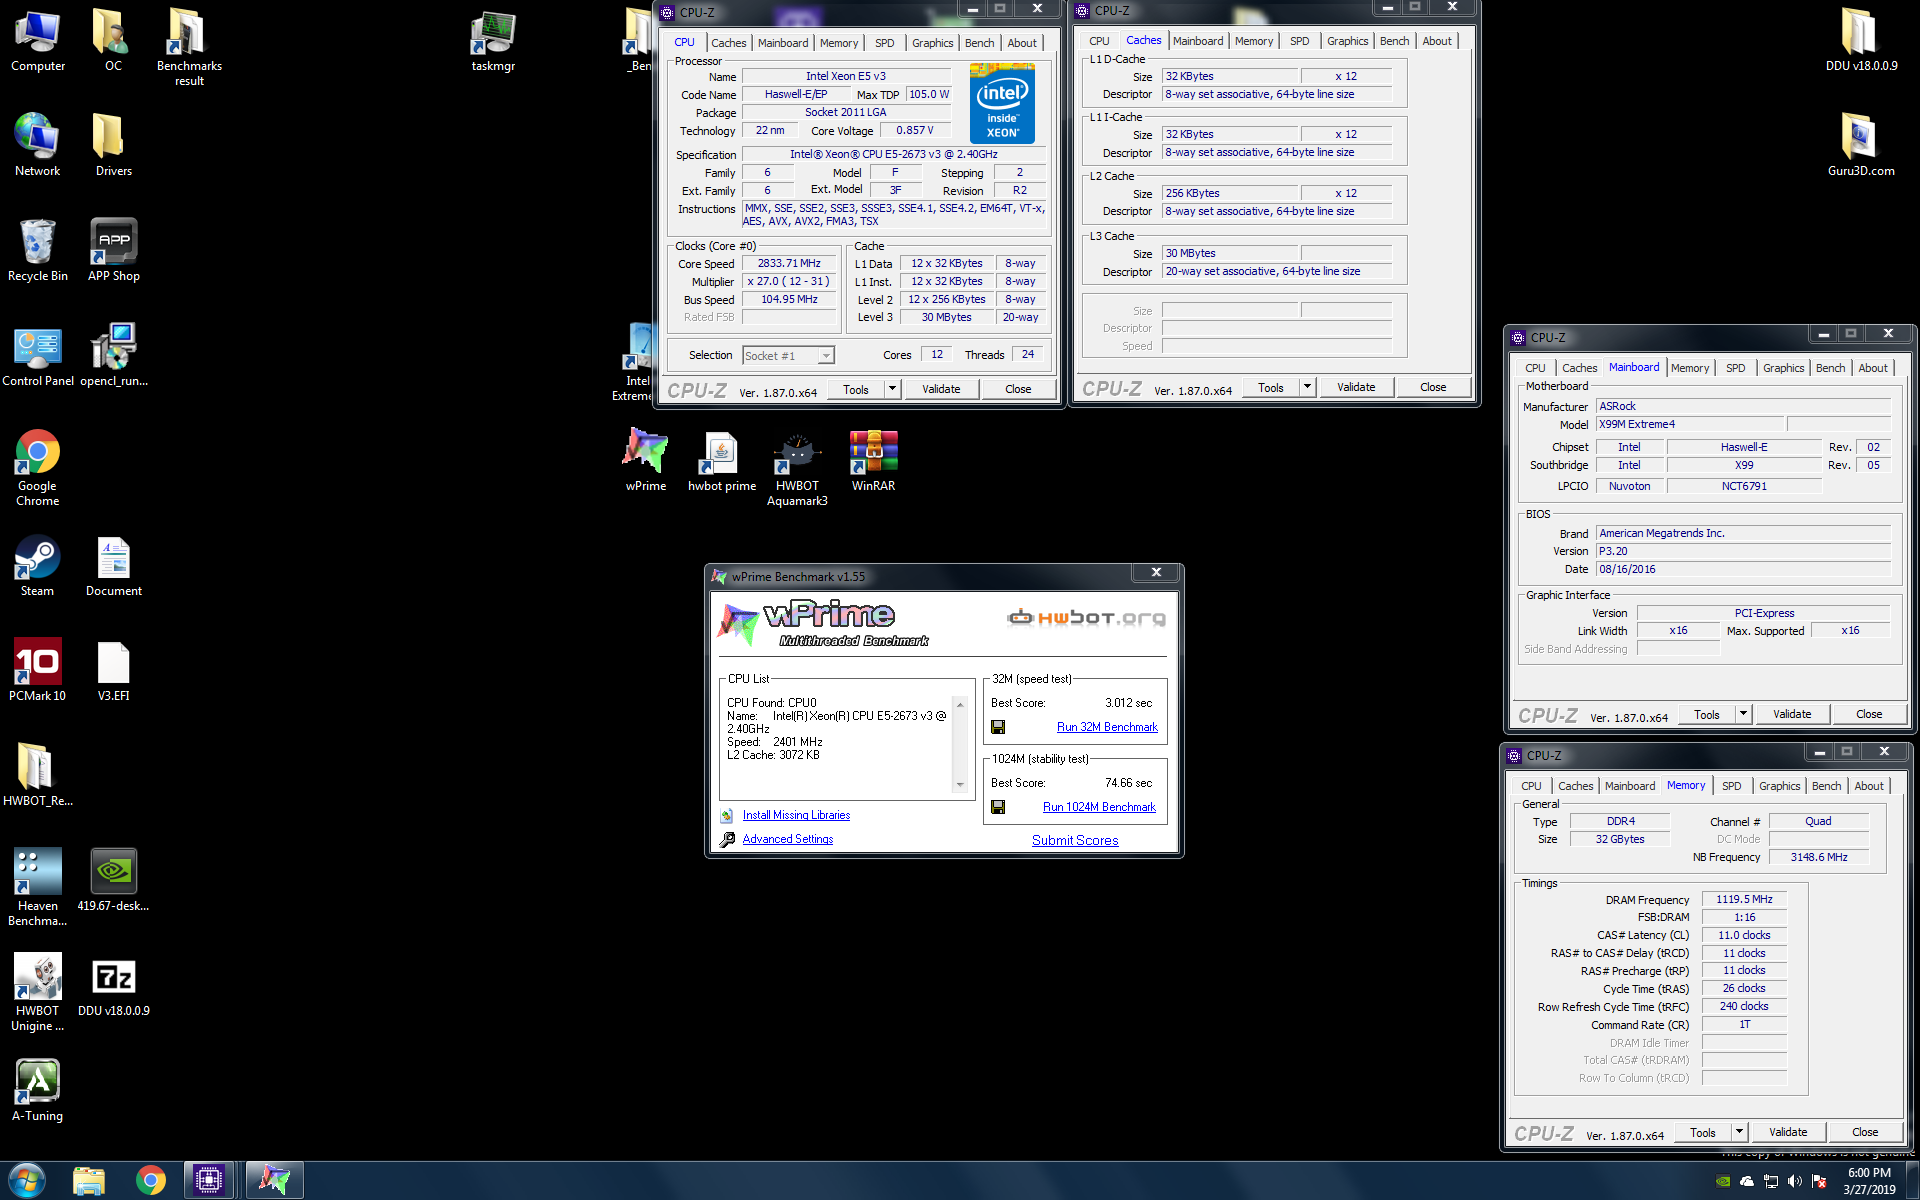Open the 7z DDU v18.0.0.9 archive
The image size is (1920, 1200).
(x=113, y=986)
